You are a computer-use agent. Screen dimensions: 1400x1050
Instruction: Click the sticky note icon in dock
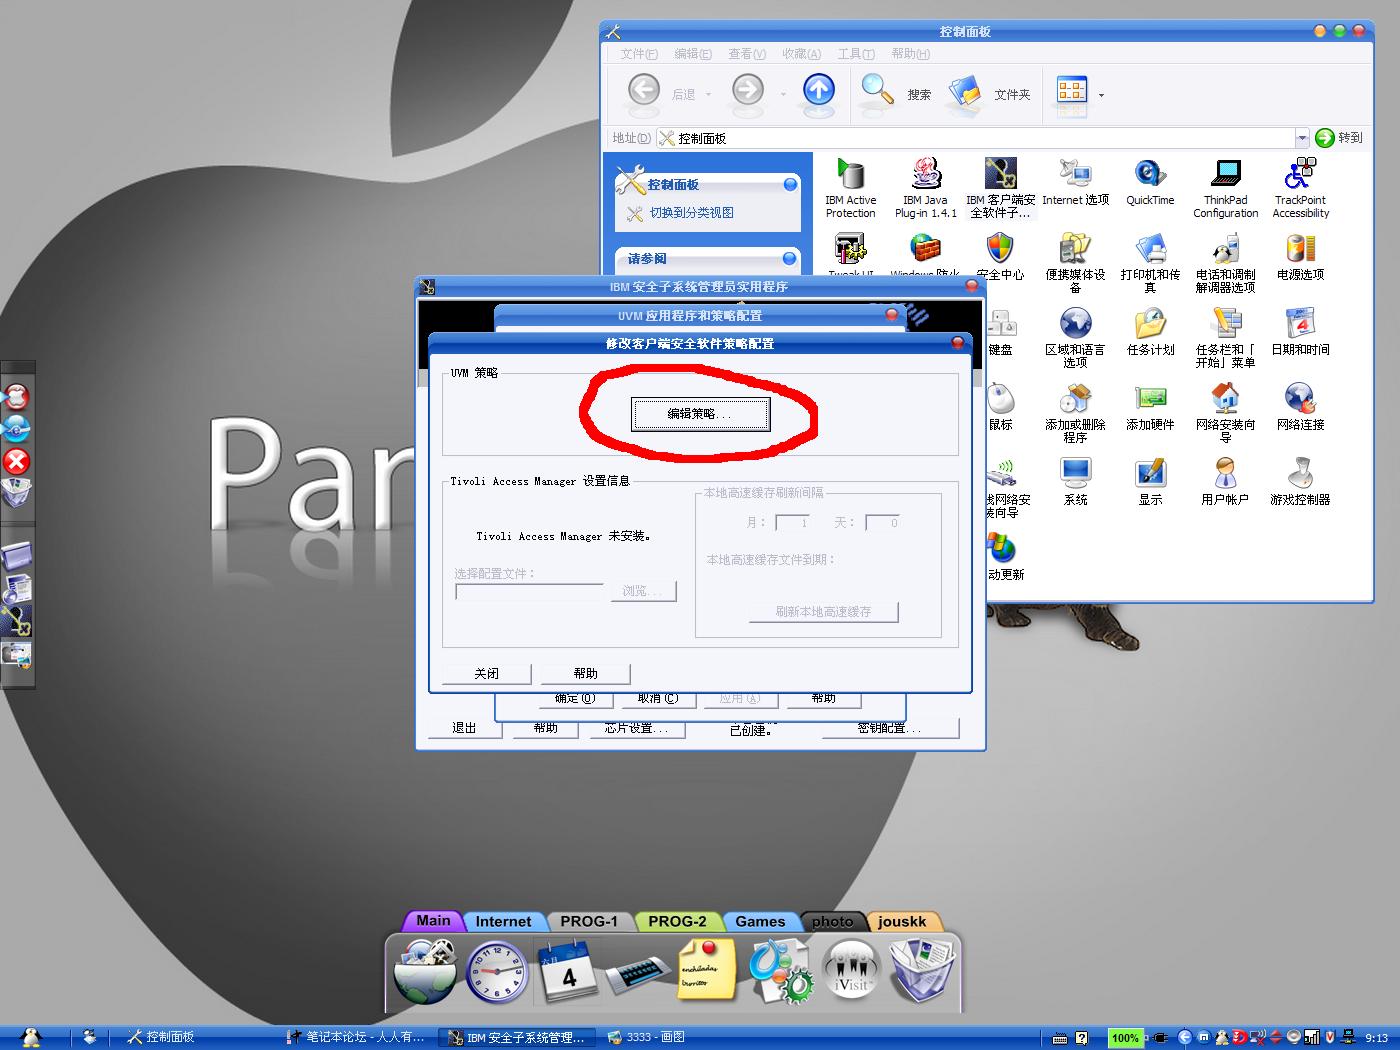coord(707,969)
